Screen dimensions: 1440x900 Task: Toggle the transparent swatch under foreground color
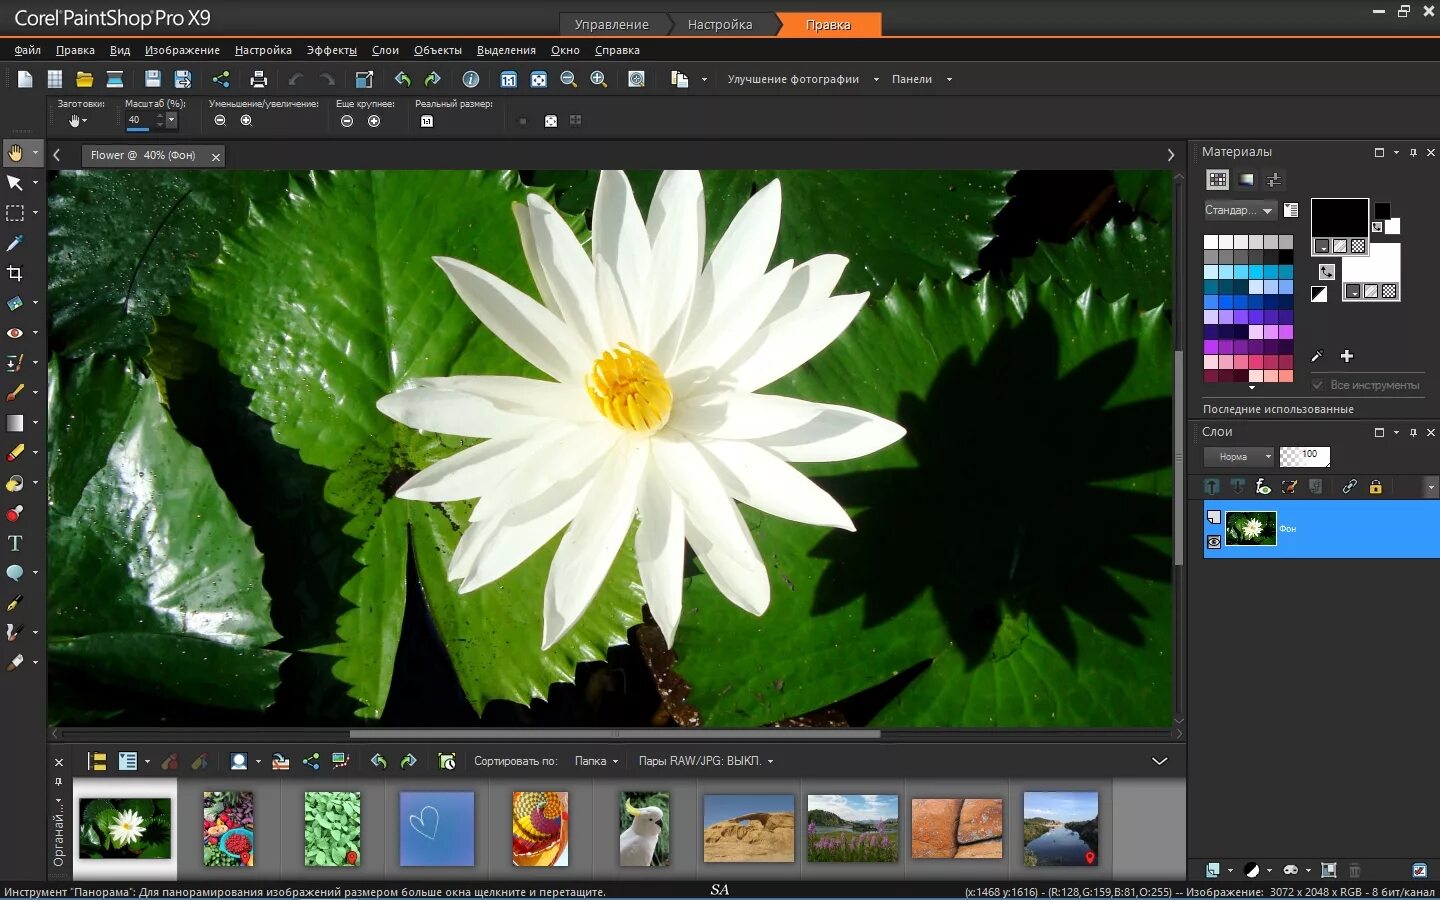click(x=1357, y=246)
